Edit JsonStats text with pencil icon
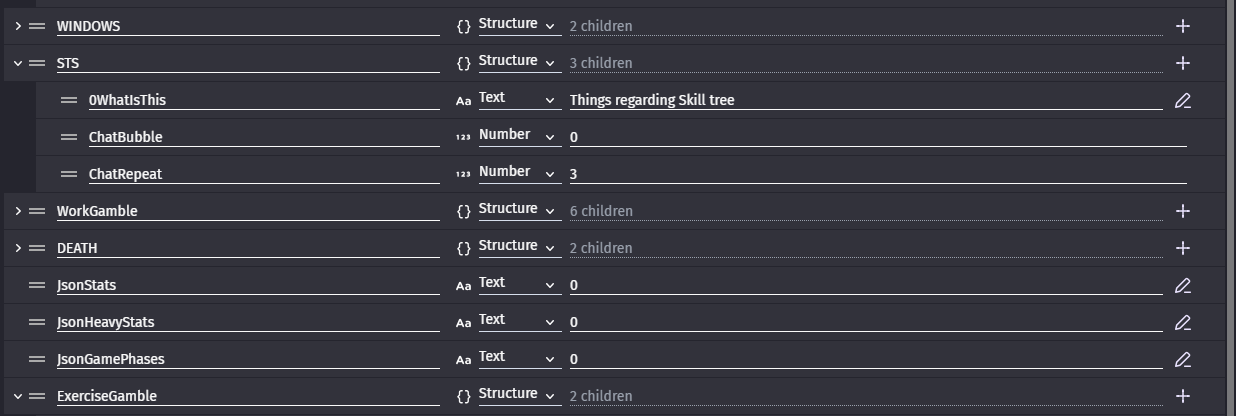Viewport: 1236px width, 416px height. (x=1183, y=285)
